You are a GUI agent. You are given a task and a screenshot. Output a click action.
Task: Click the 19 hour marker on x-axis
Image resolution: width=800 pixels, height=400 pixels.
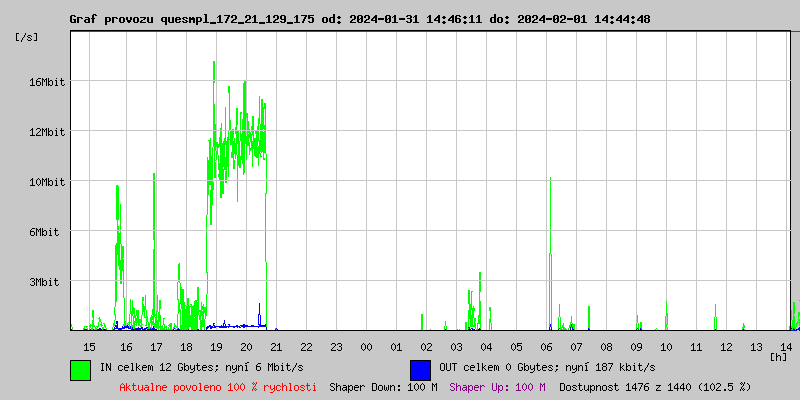pyautogui.click(x=216, y=346)
